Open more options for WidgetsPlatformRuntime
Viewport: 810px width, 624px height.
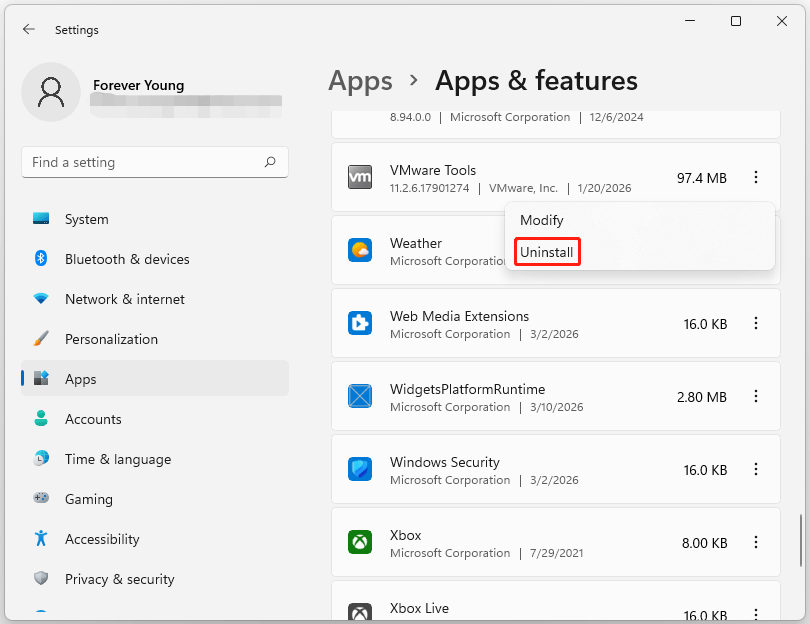[757, 396]
